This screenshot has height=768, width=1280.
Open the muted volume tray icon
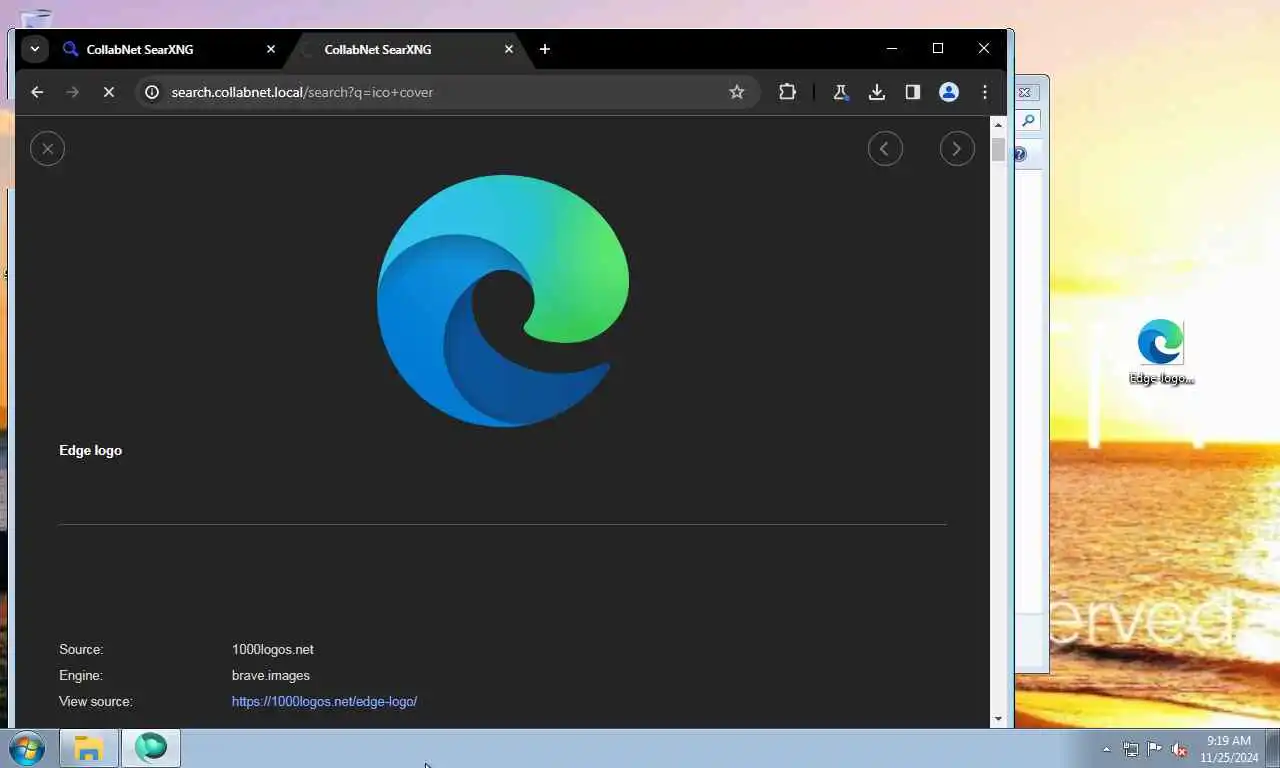[x=1179, y=749]
